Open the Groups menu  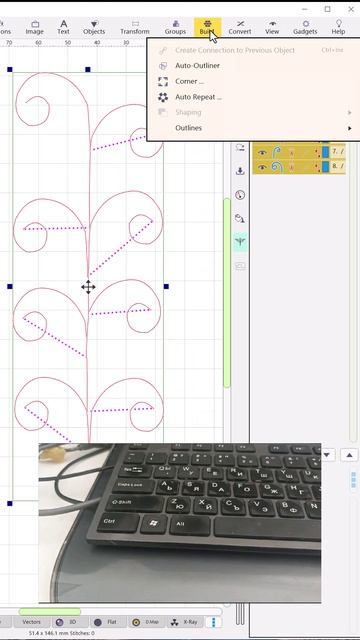click(176, 27)
